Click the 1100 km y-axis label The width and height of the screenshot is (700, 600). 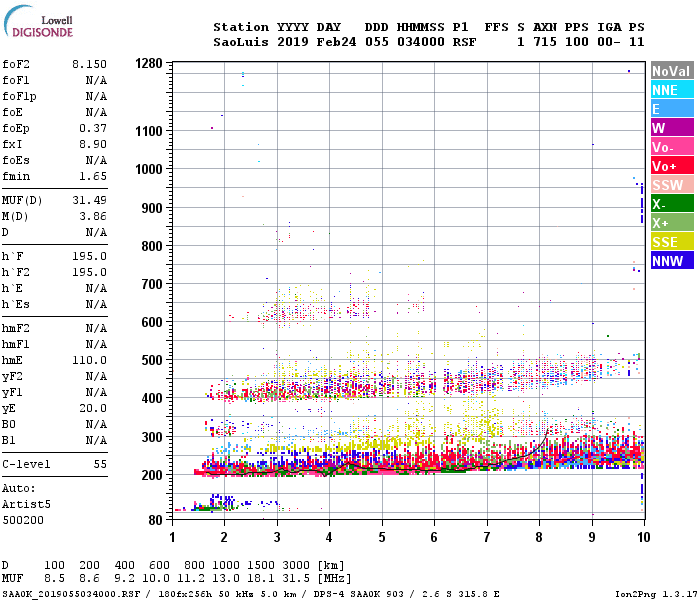pos(149,131)
